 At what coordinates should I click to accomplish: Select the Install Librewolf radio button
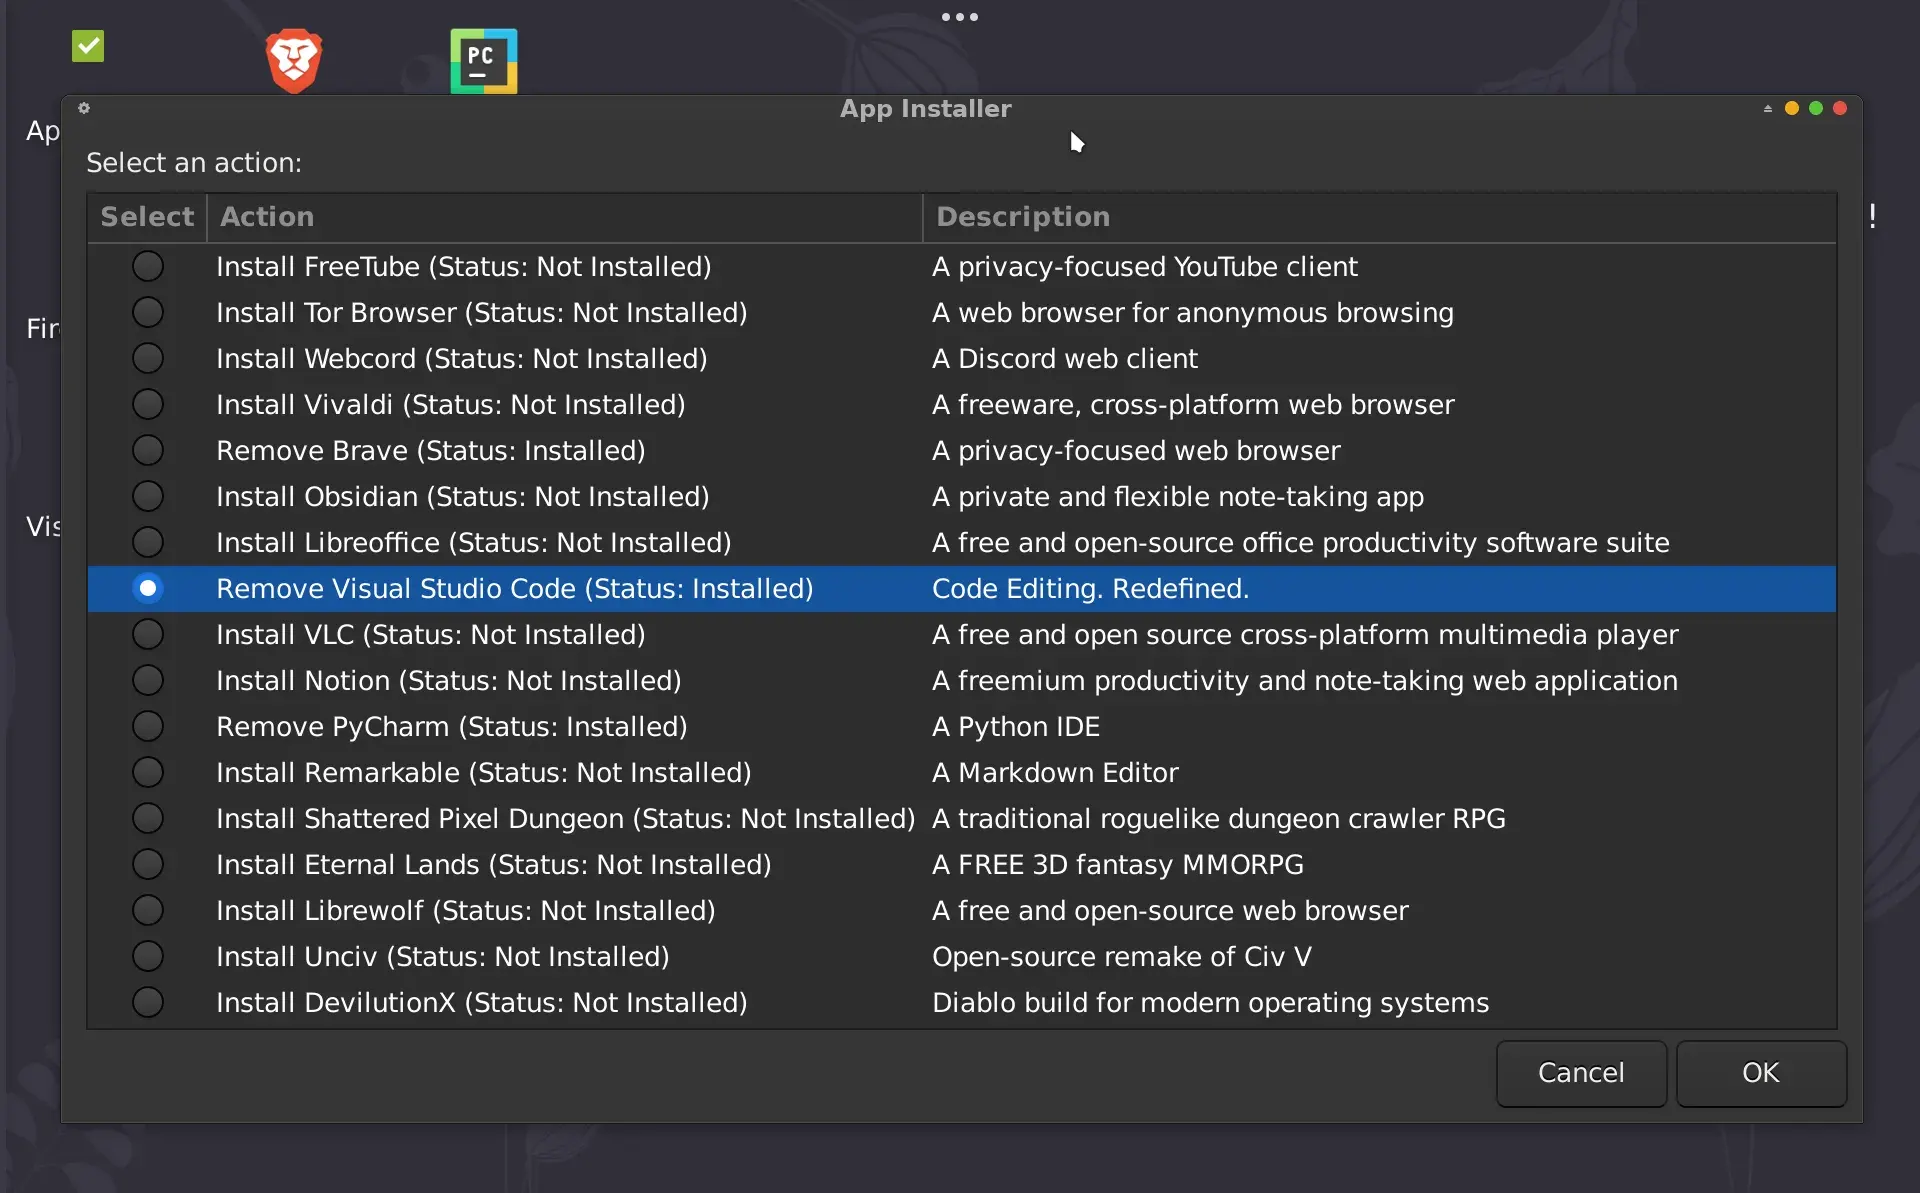point(148,910)
